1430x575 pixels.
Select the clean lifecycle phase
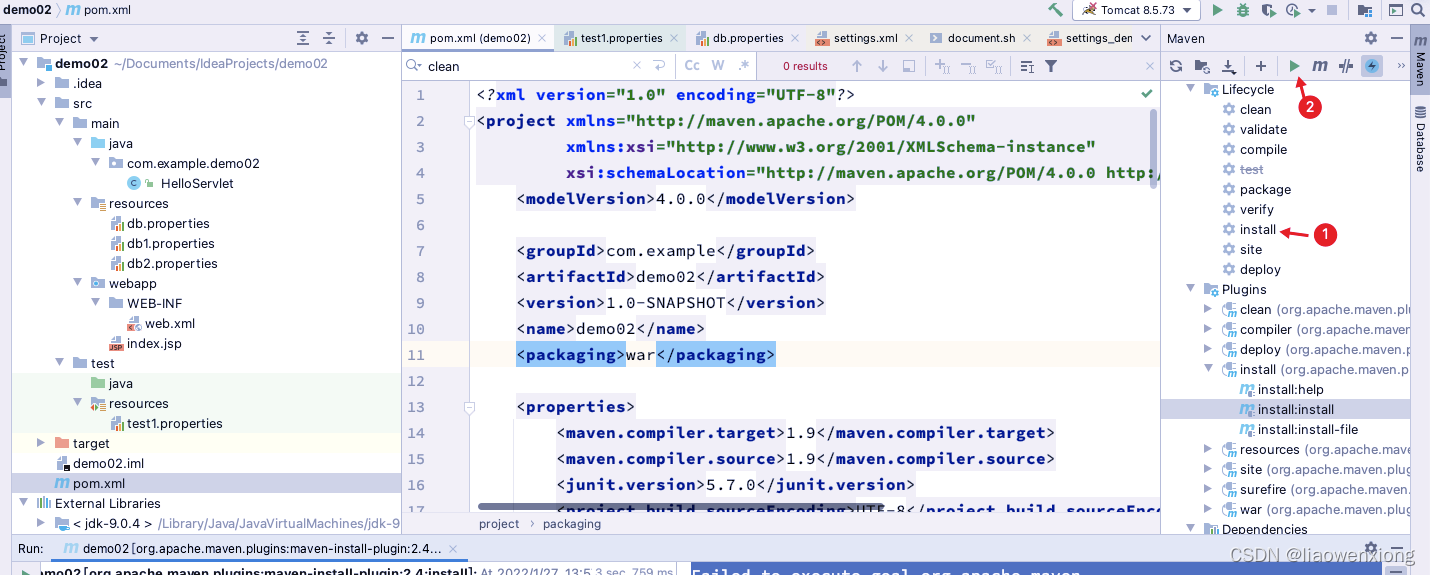pos(1255,109)
